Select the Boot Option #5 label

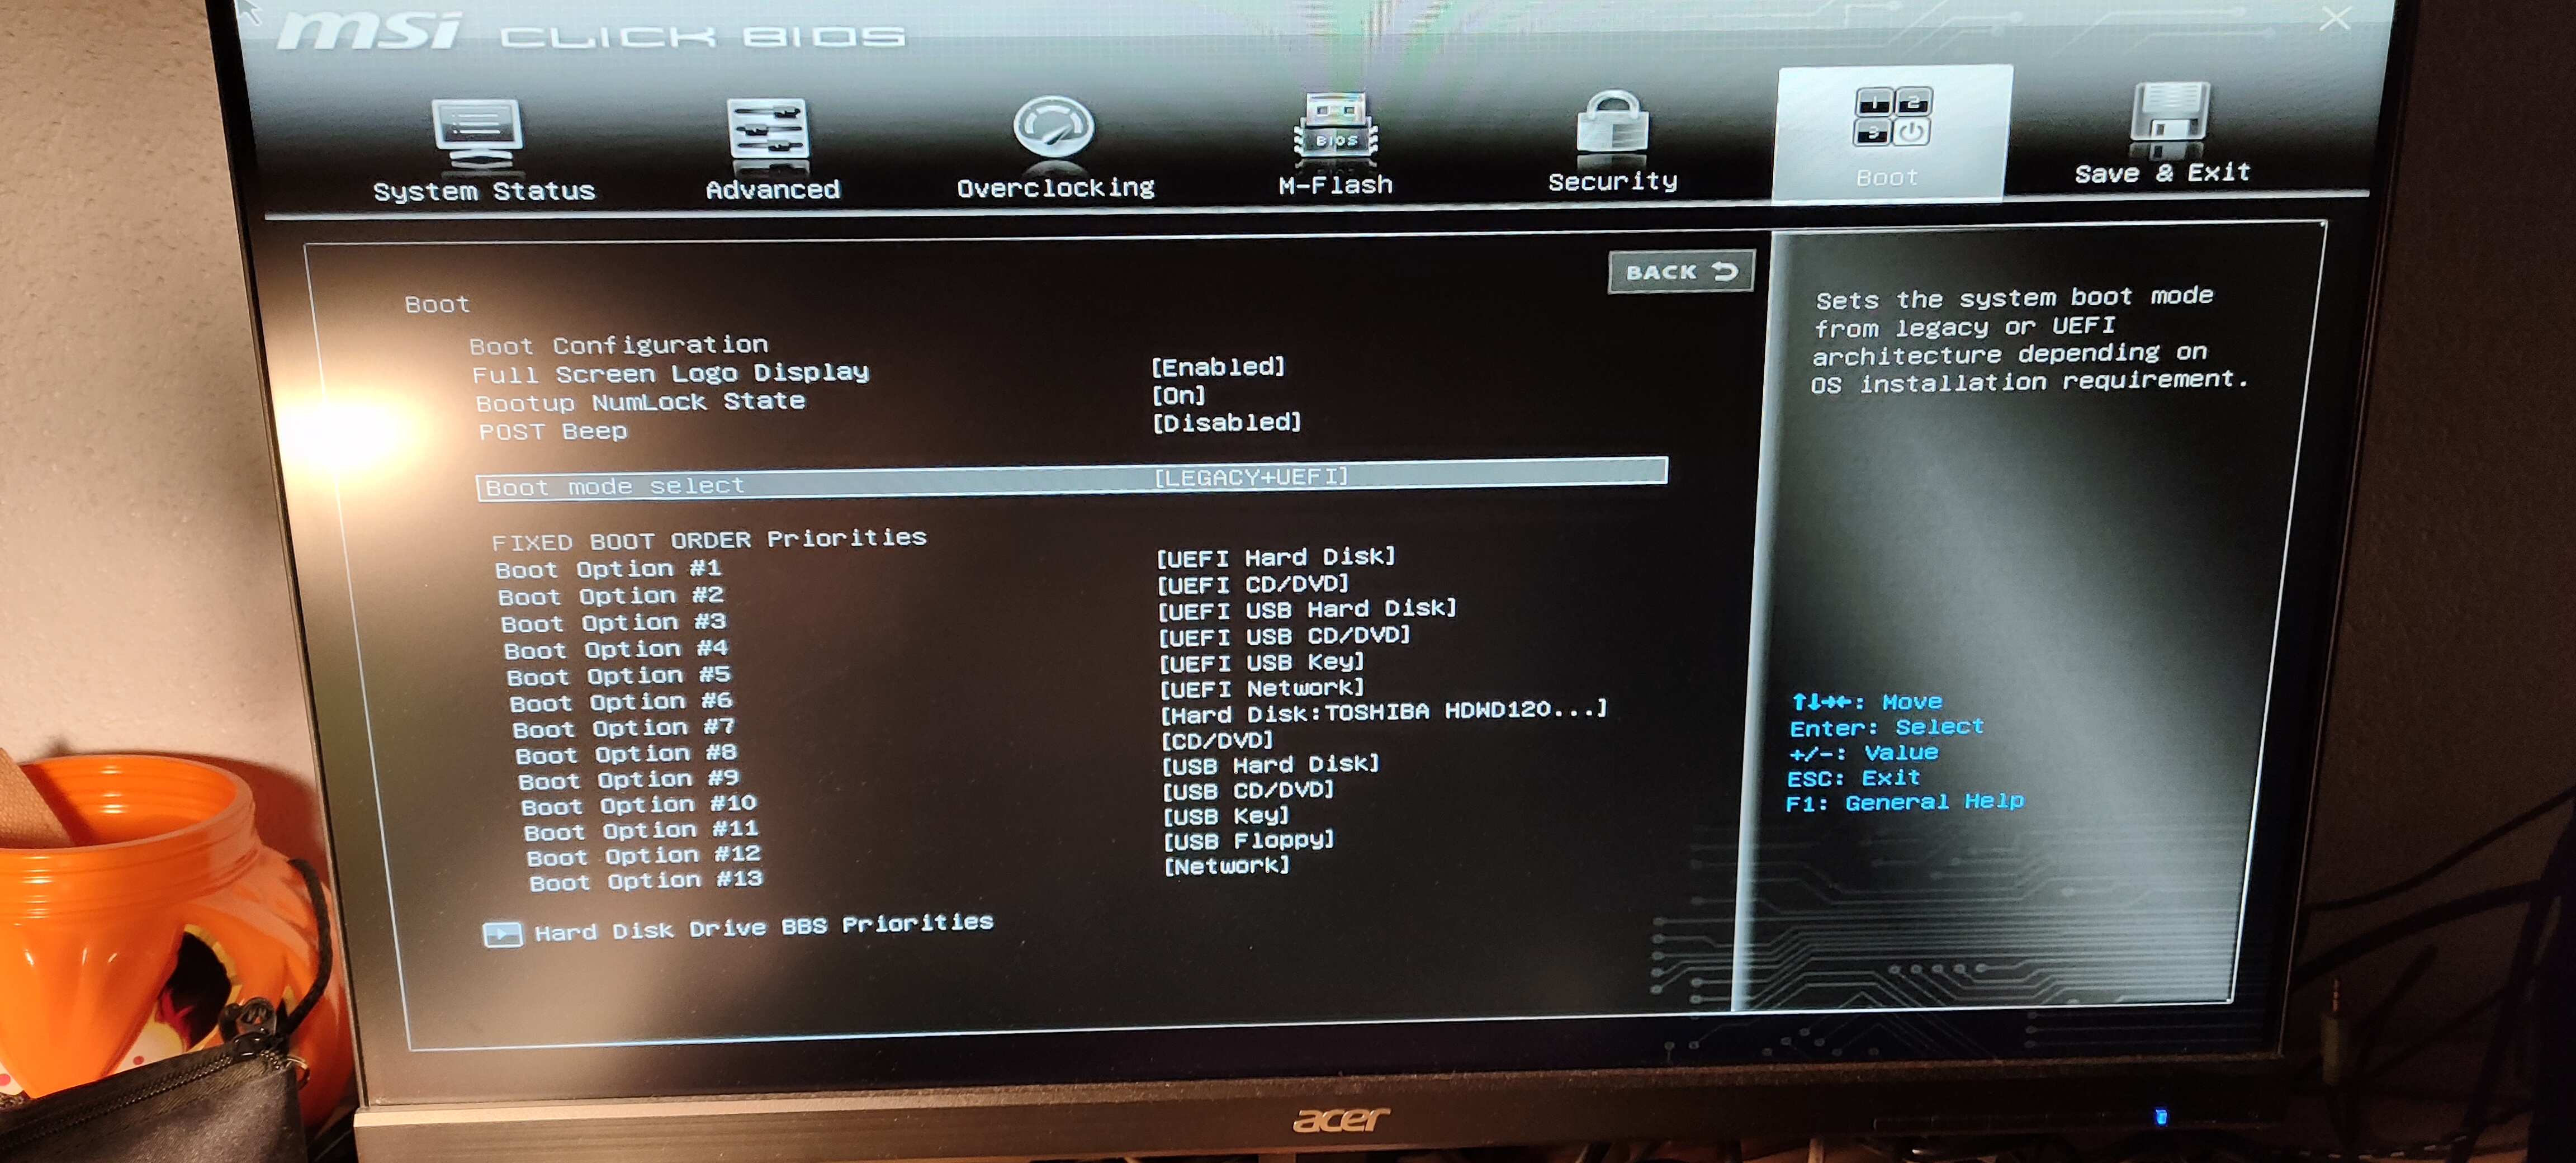[619, 677]
